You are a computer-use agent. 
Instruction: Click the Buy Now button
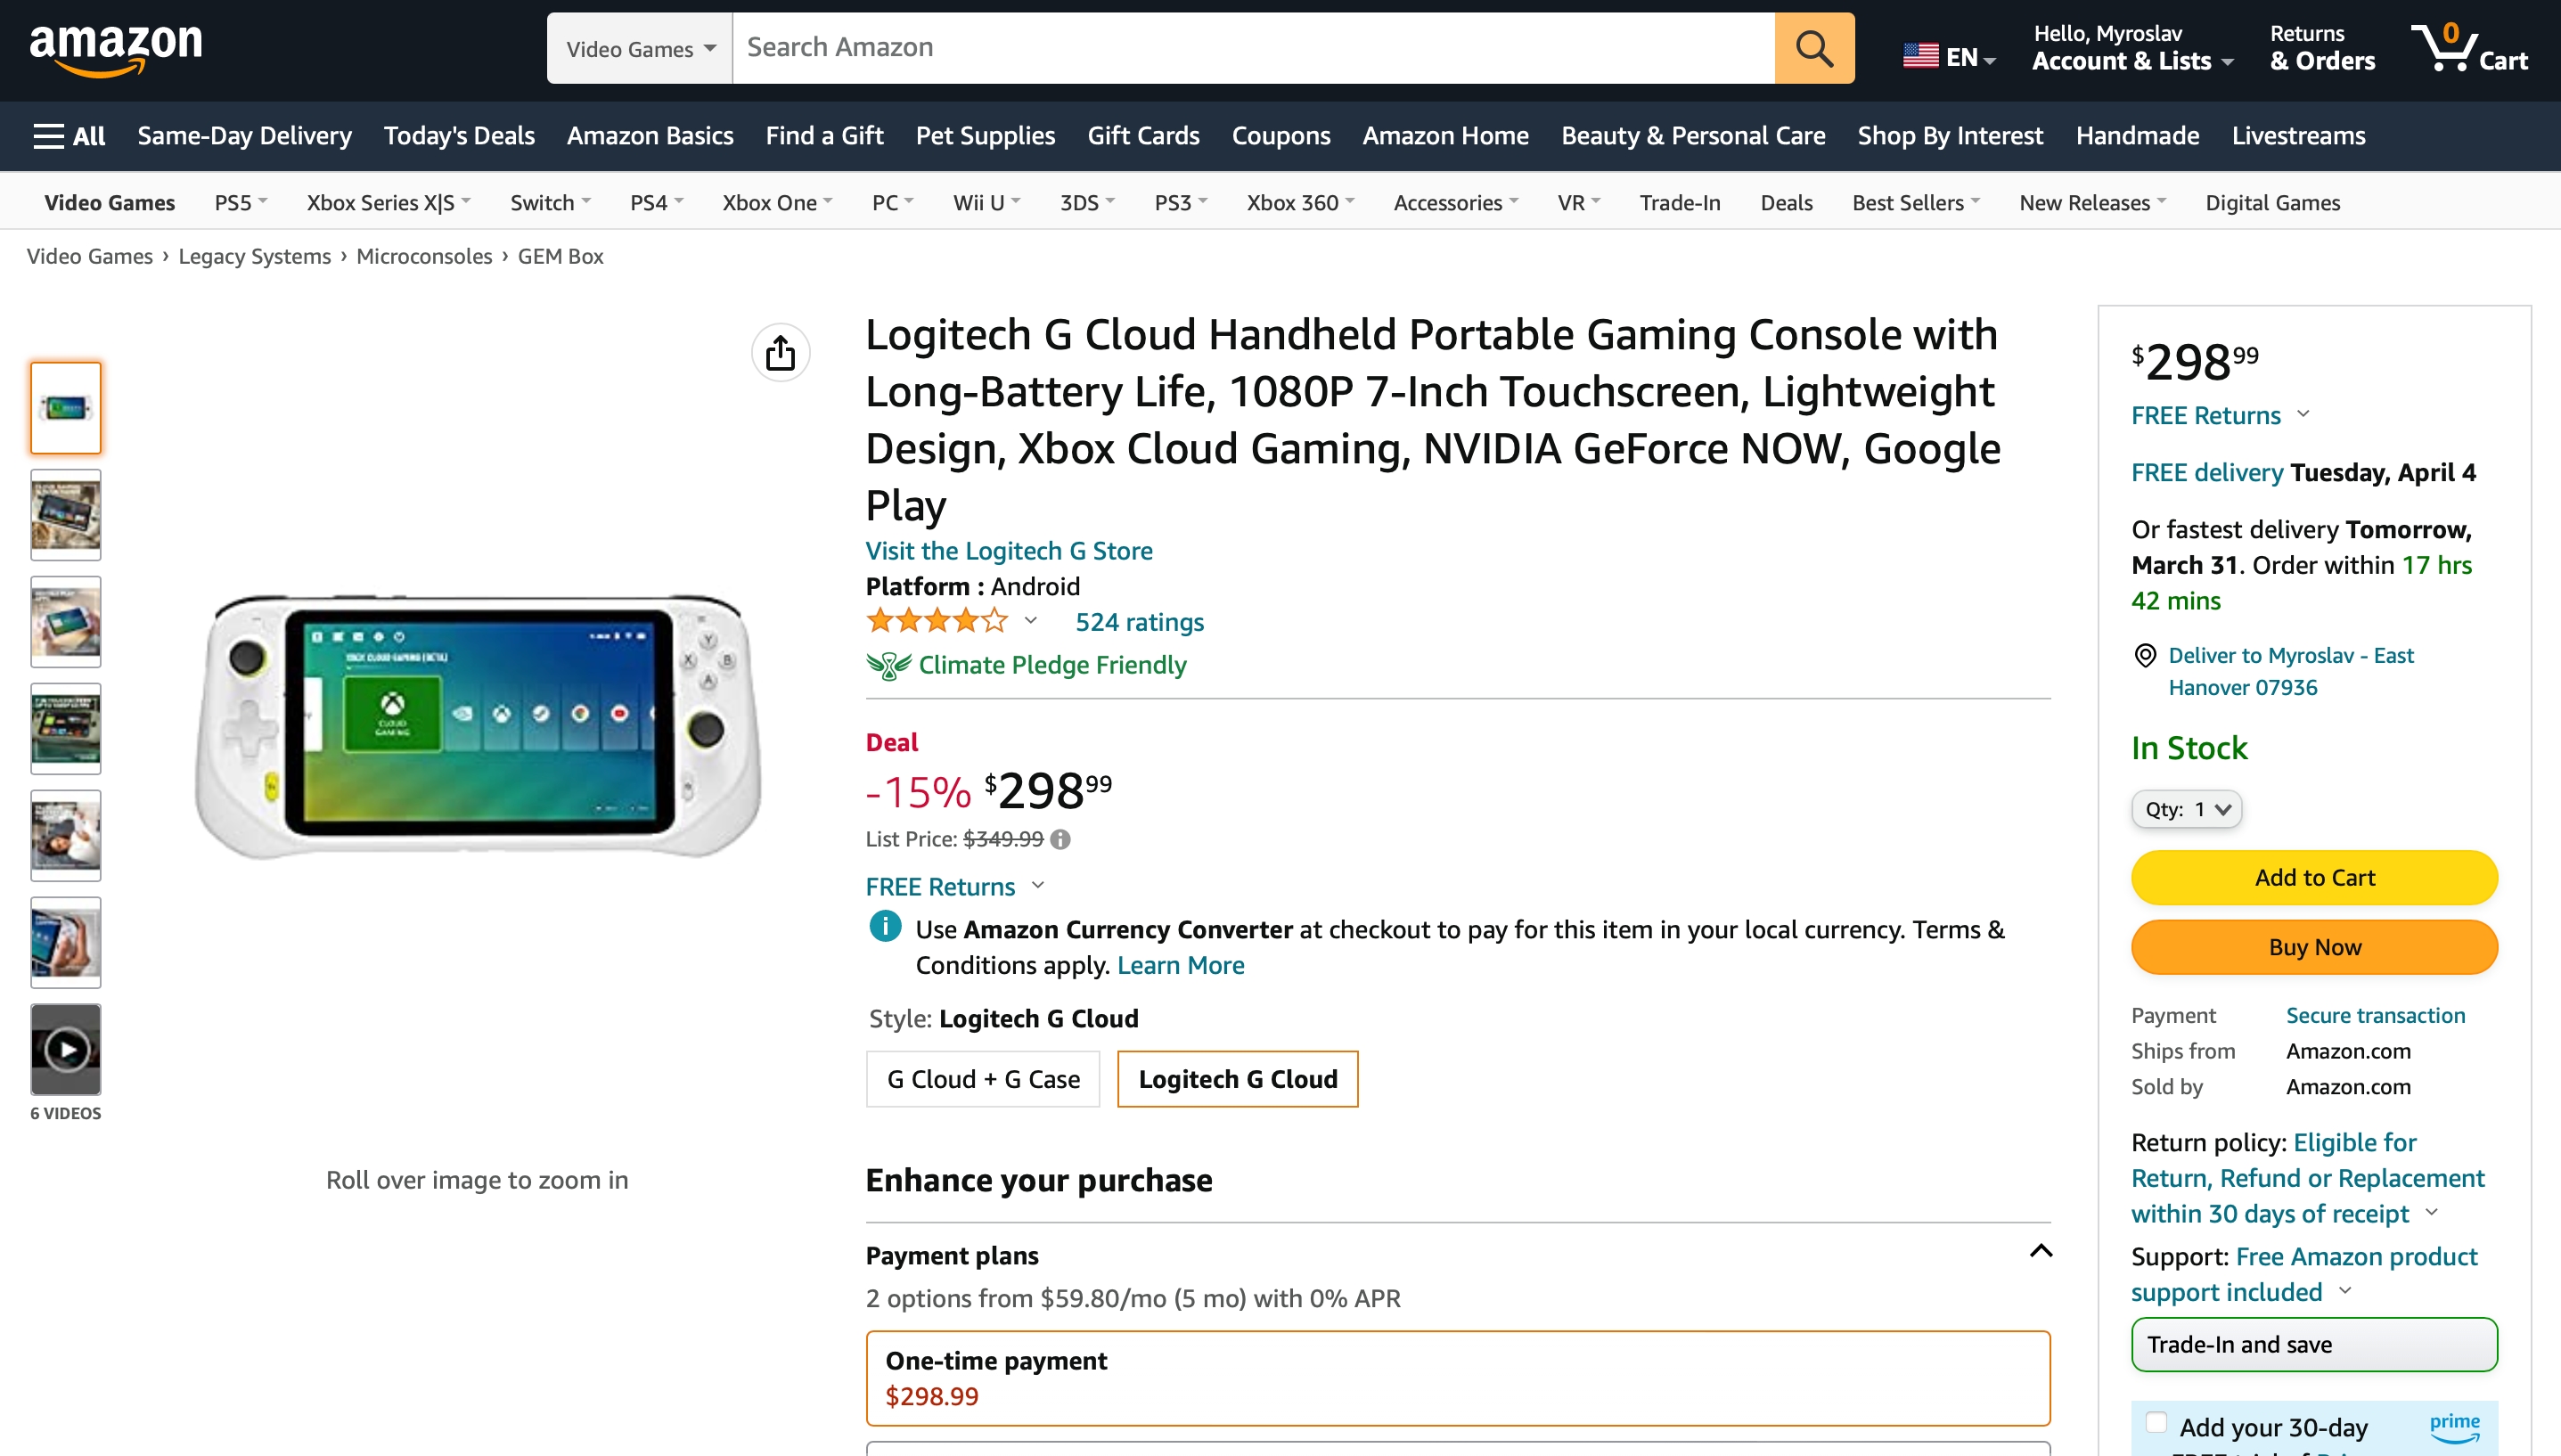tap(2313, 946)
